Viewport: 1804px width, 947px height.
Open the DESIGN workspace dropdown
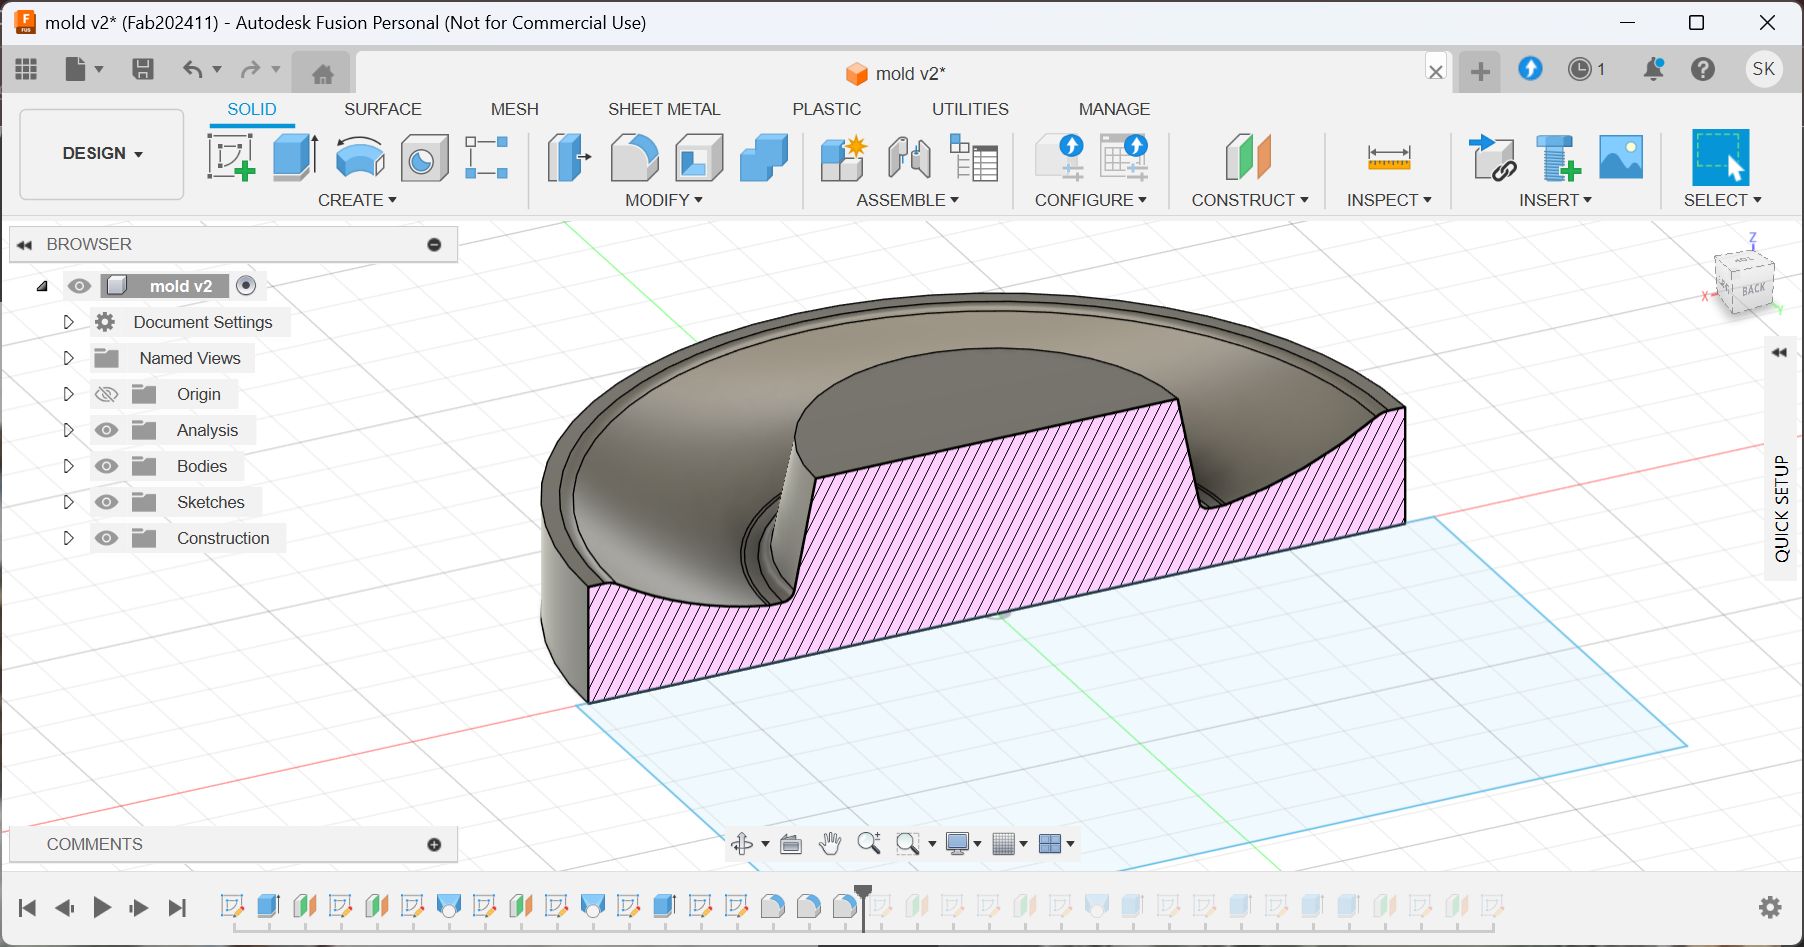[102, 154]
